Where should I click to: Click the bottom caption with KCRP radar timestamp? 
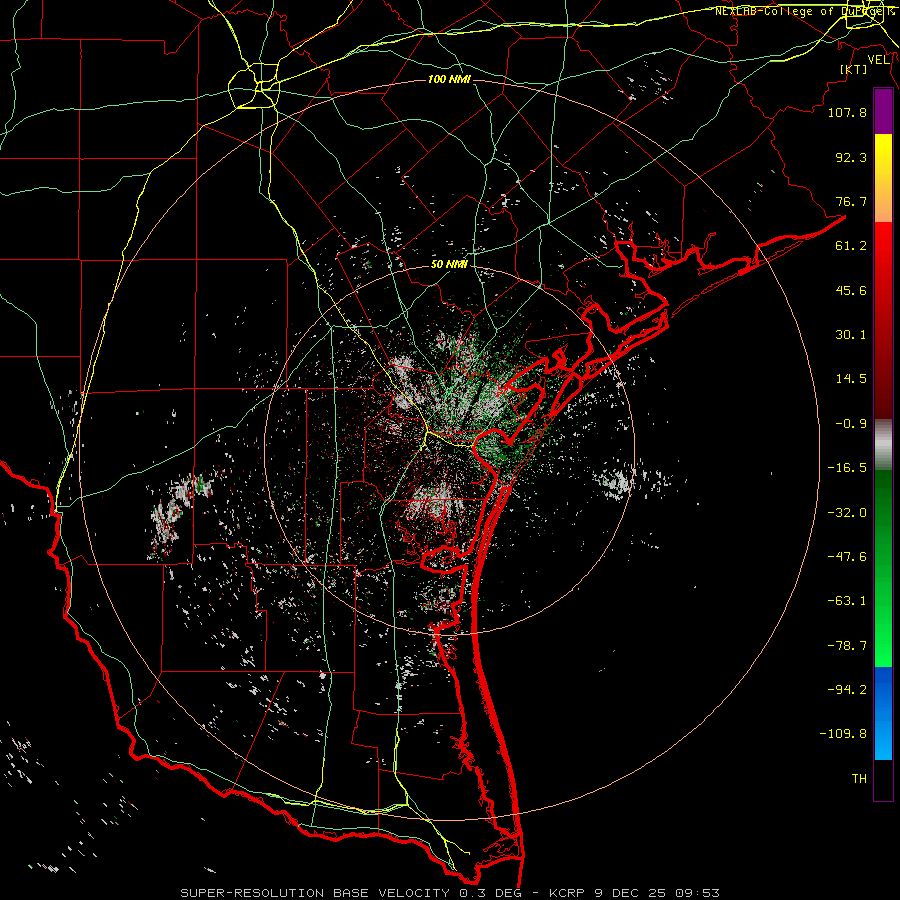click(450, 893)
